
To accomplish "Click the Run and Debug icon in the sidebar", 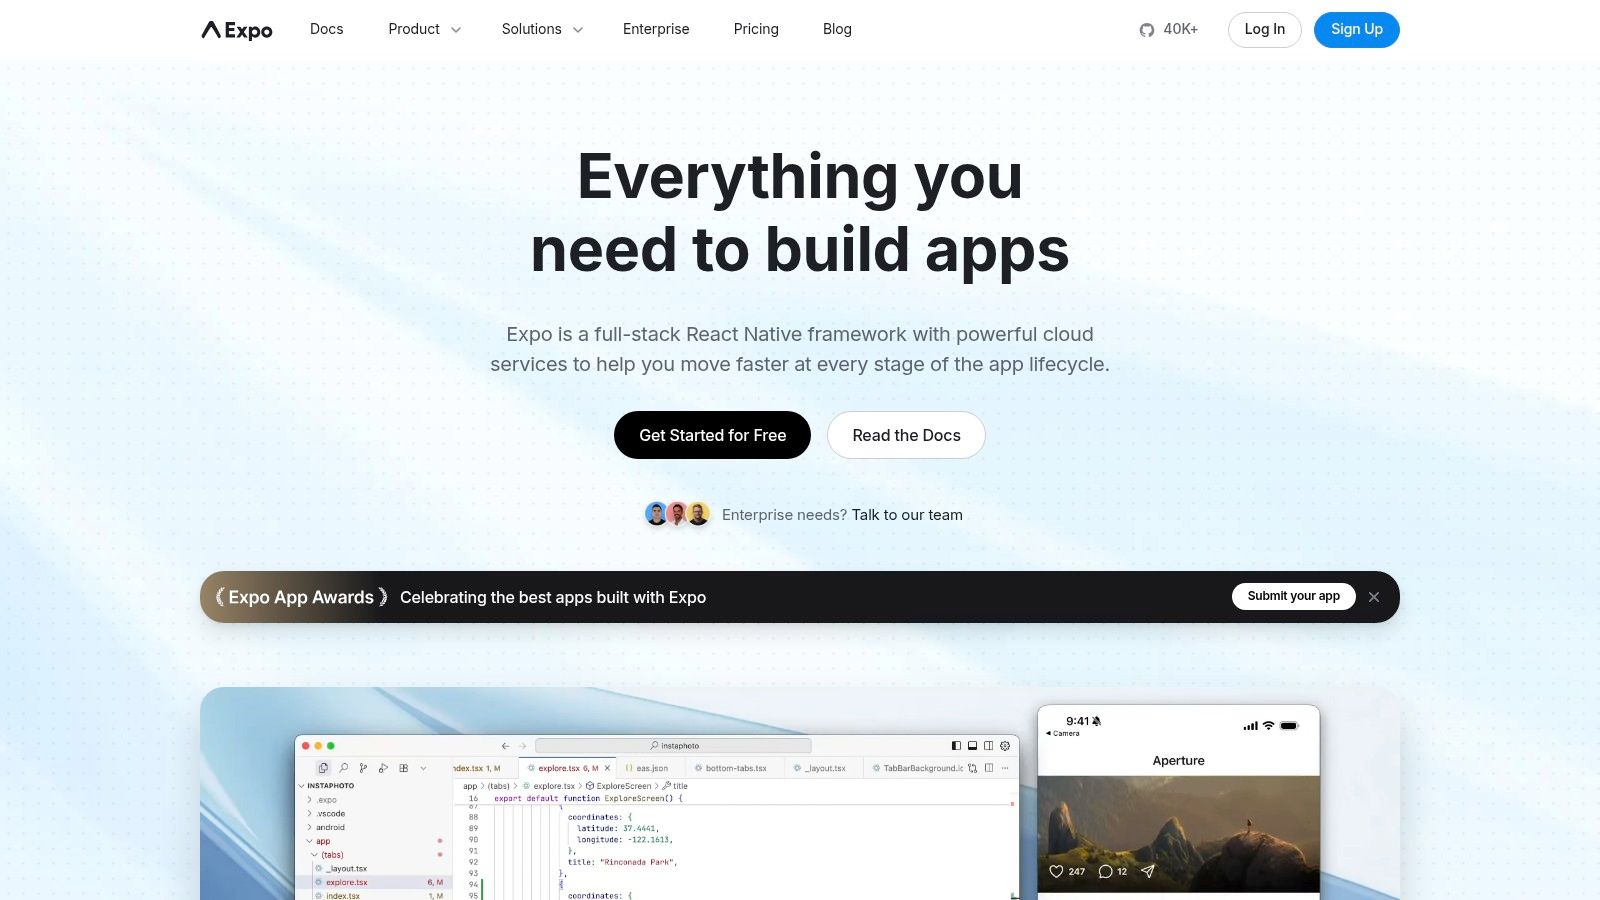I will 384,768.
